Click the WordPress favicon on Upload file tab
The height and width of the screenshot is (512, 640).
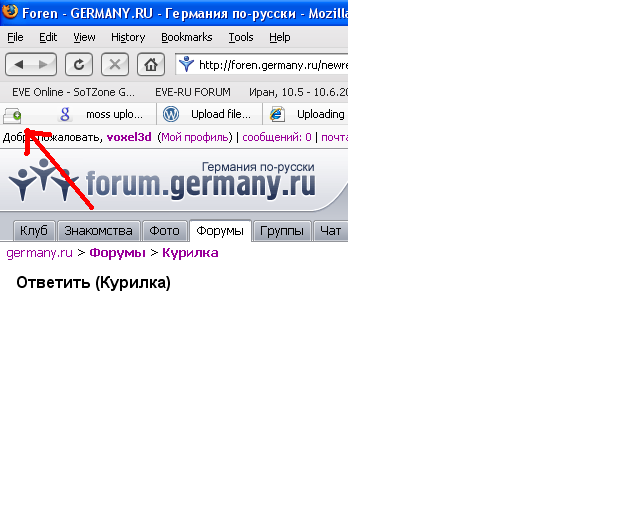[171, 114]
